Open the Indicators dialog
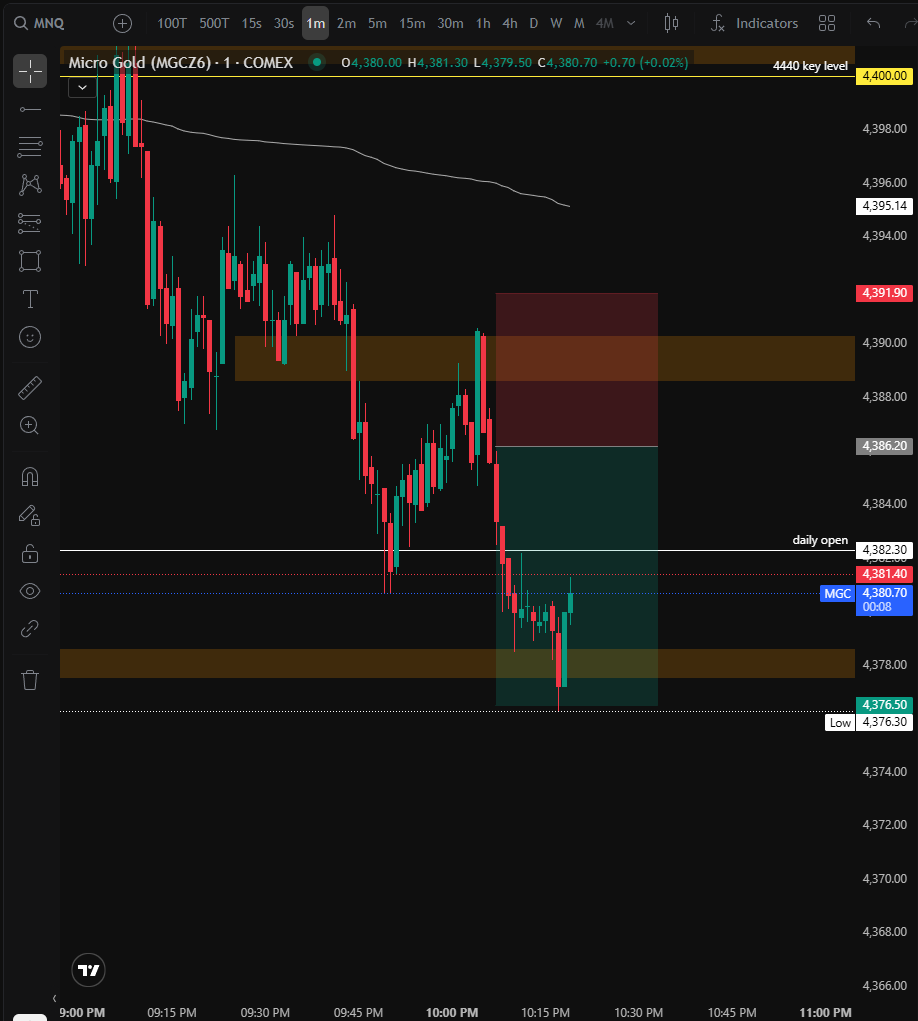918x1021 pixels. point(755,23)
